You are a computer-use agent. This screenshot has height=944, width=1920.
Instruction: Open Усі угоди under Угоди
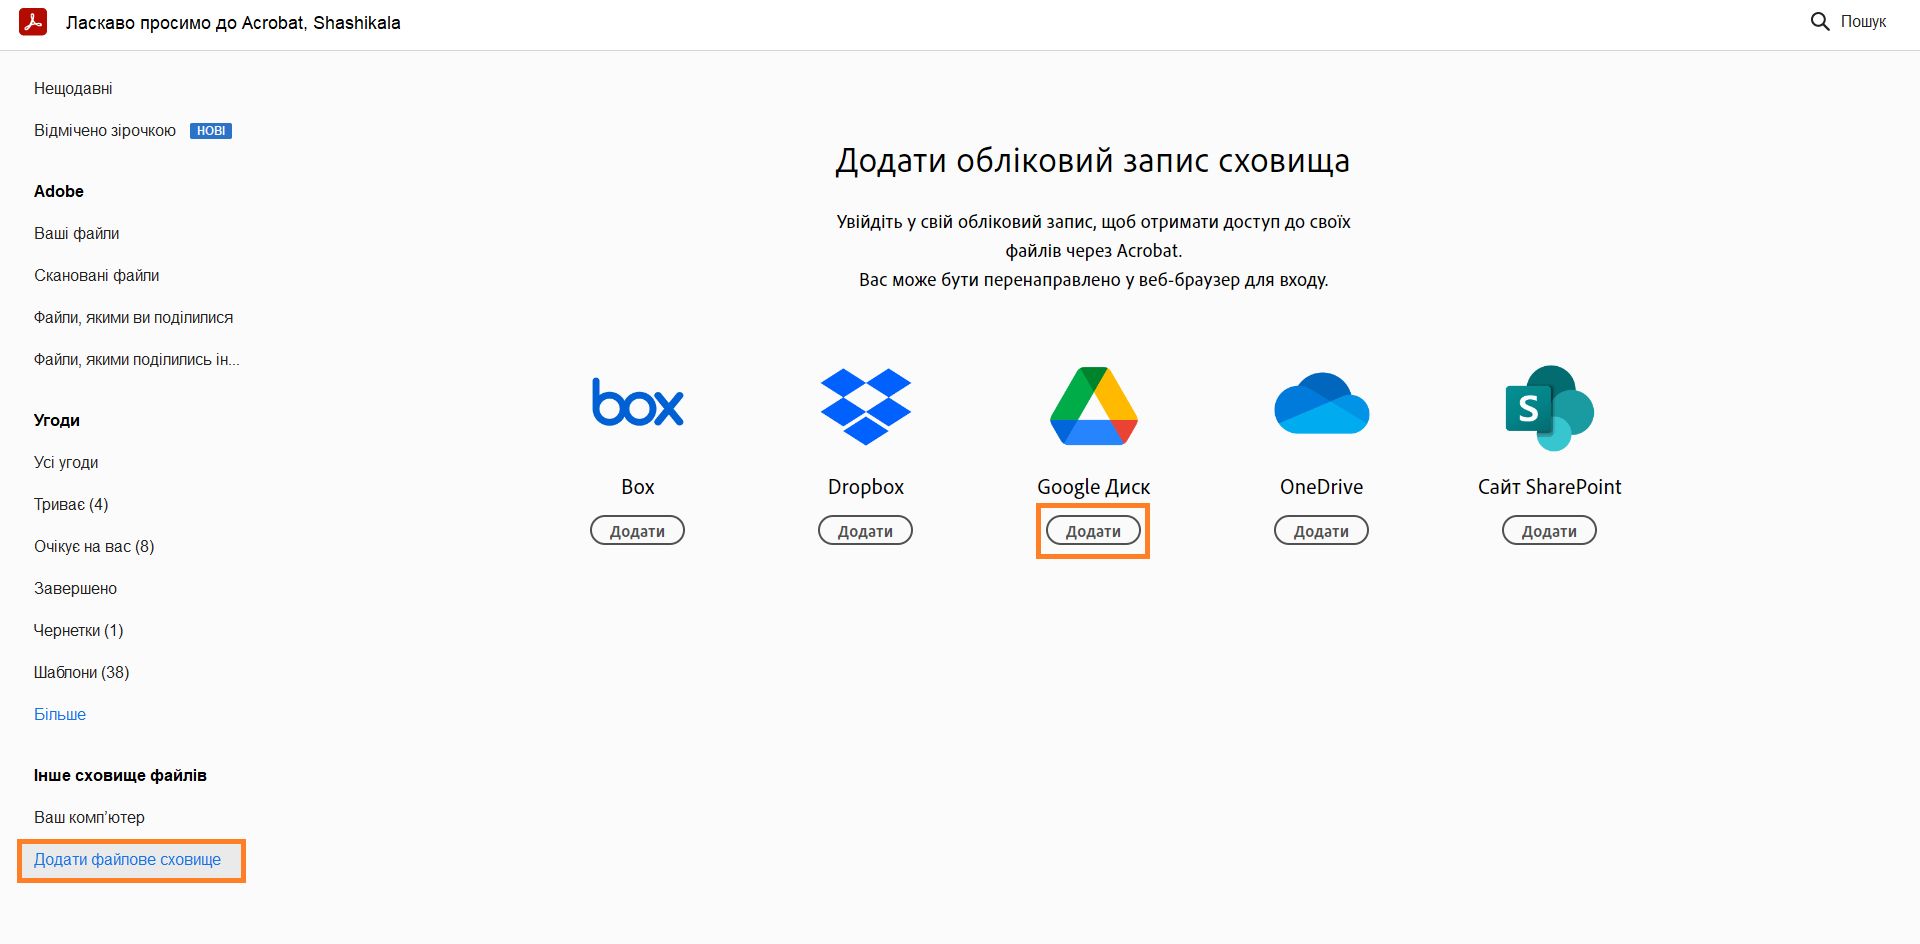click(67, 462)
